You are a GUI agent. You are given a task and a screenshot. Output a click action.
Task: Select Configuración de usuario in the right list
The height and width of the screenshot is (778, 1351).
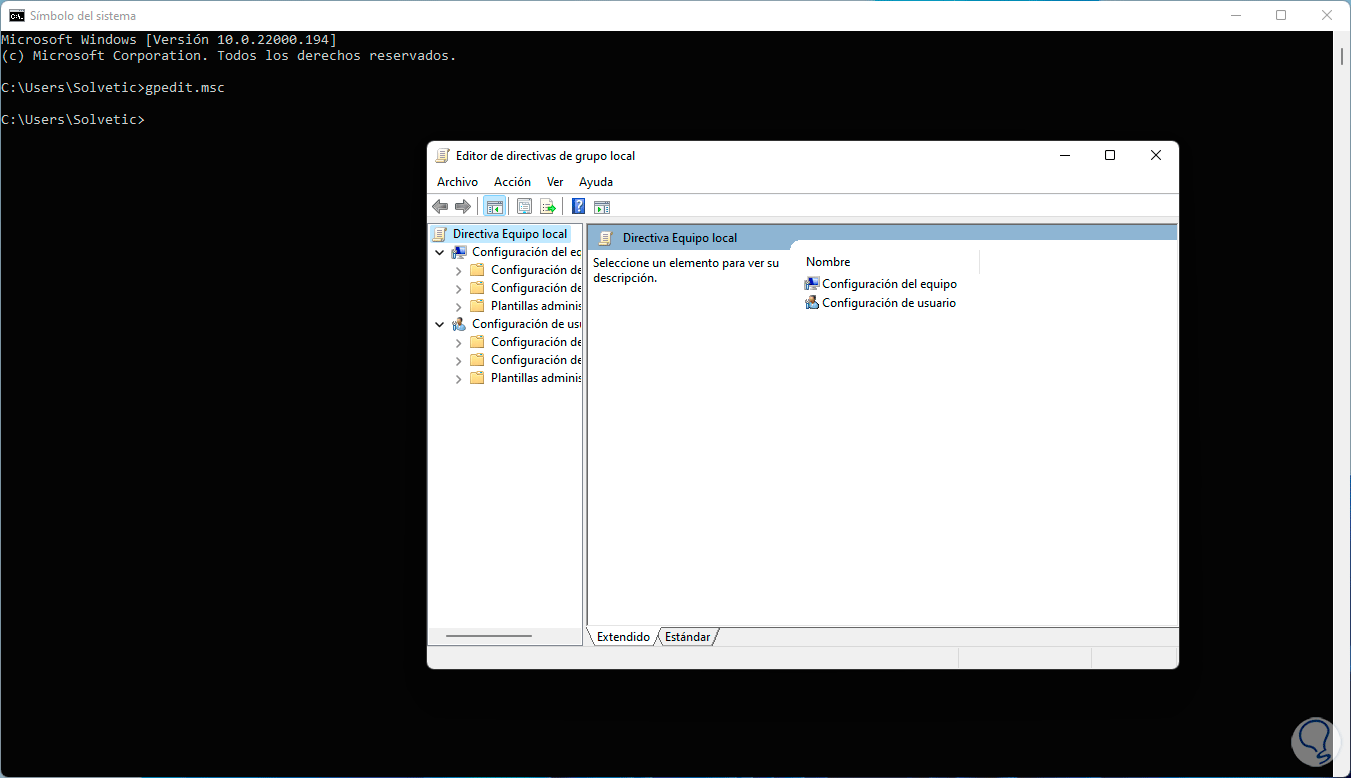pos(889,303)
